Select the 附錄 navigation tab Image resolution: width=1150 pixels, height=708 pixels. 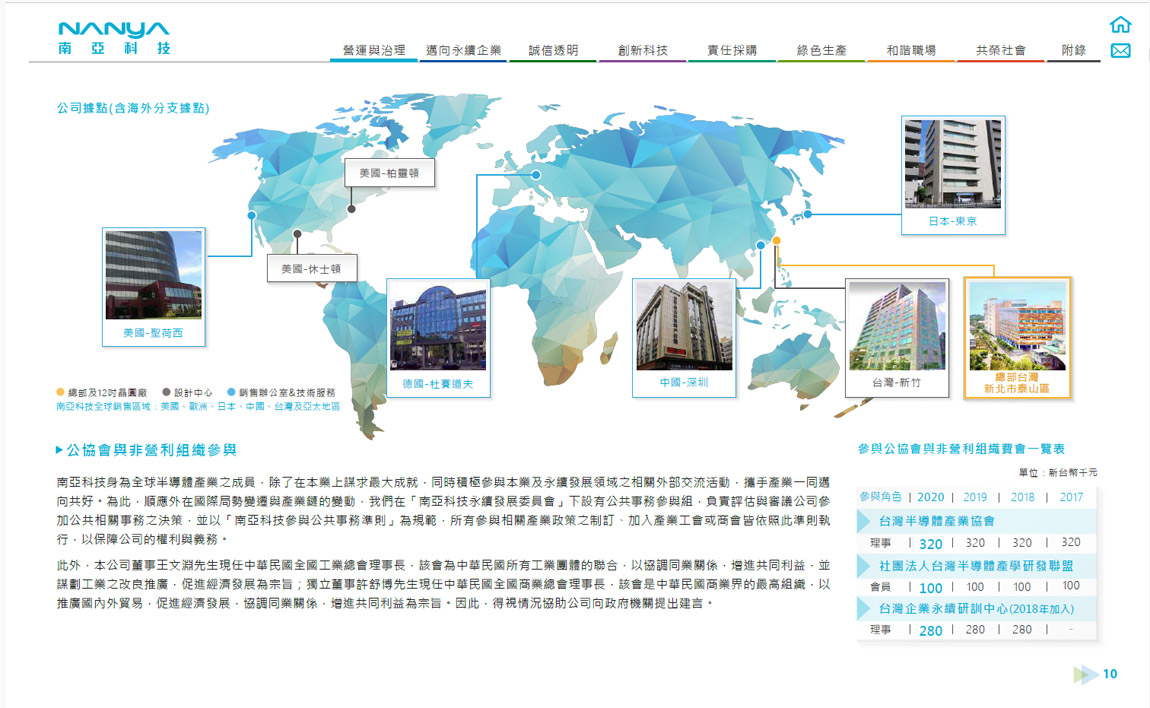1074,50
